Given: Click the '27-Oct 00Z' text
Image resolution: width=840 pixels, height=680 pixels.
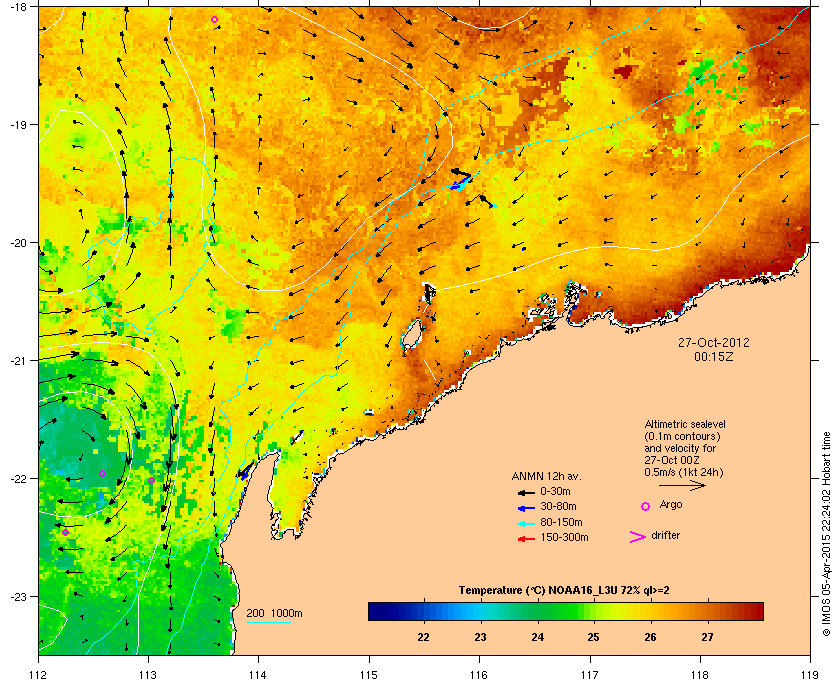Looking at the screenshot, I should [x=672, y=460].
